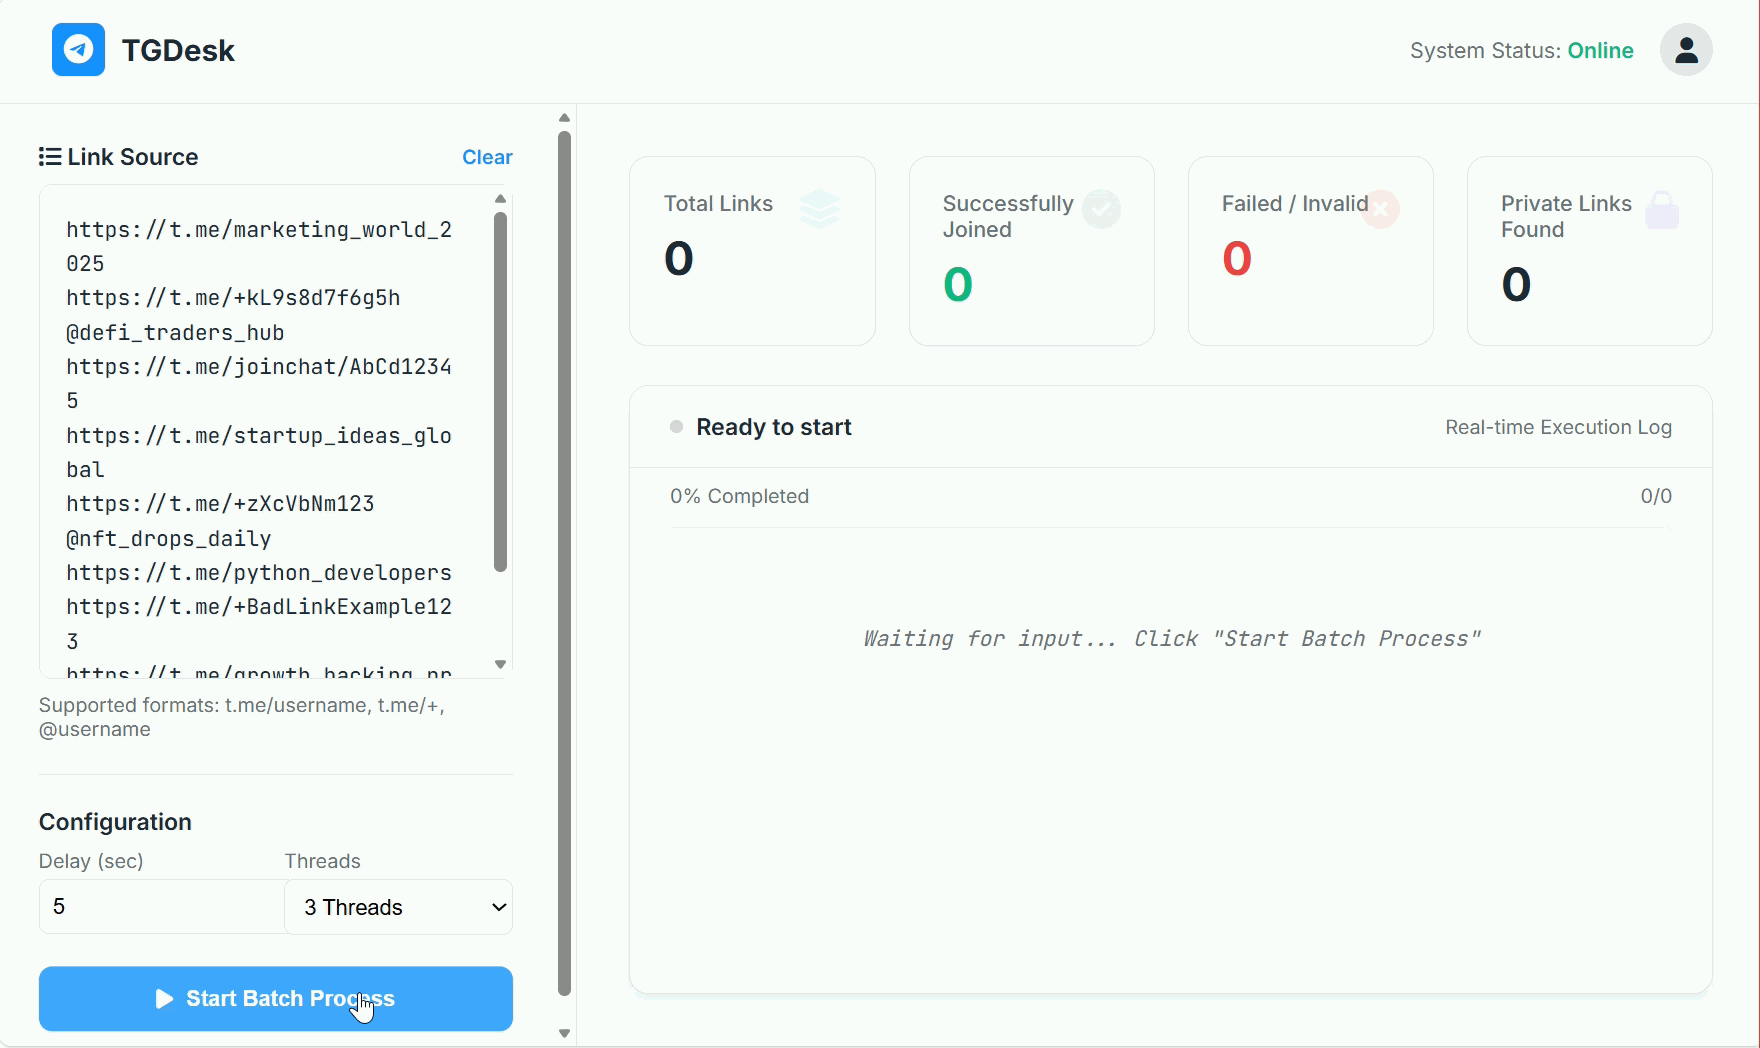Open the user profile icon top right
The height and width of the screenshot is (1048, 1760).
1686,50
